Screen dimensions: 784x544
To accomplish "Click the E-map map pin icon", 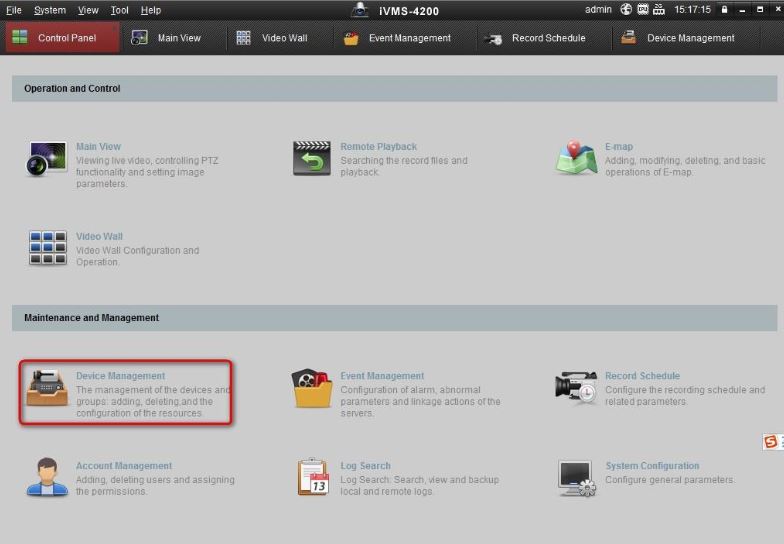I will pos(576,158).
